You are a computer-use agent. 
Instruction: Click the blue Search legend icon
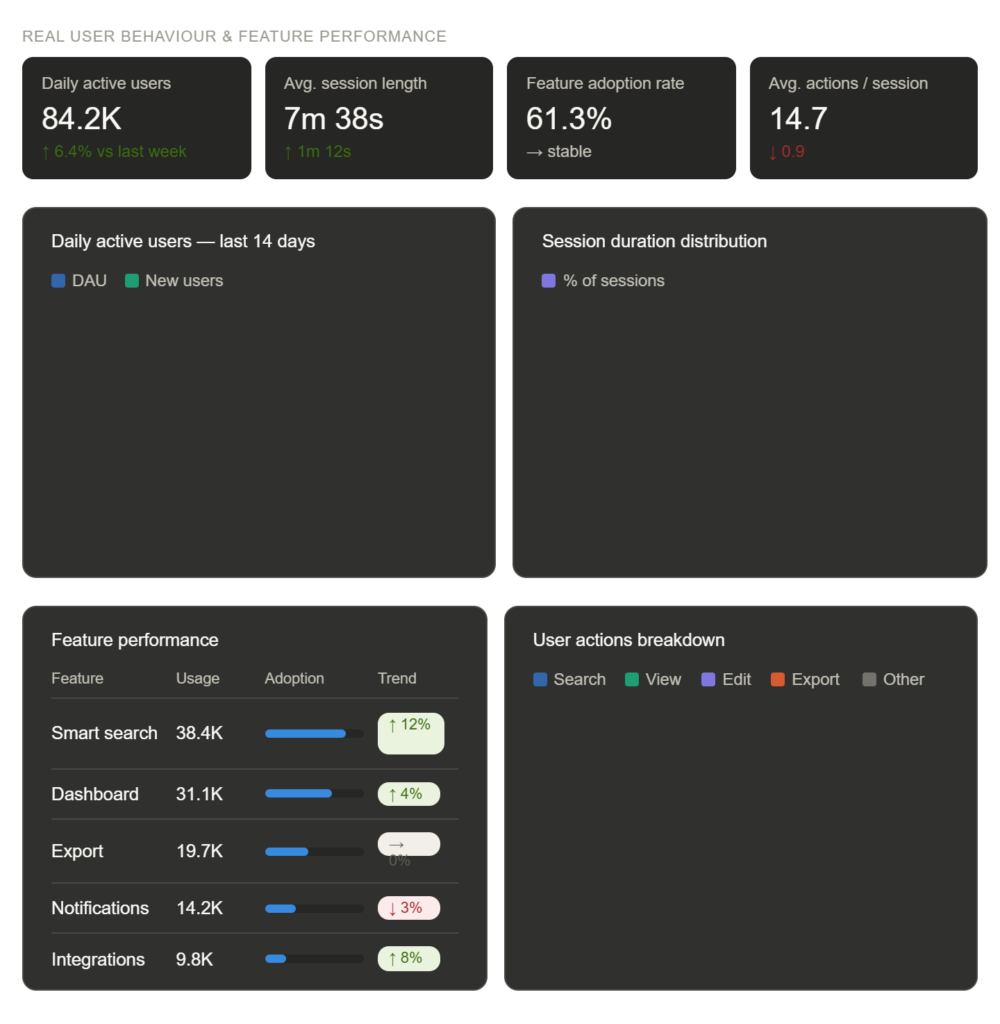539,679
